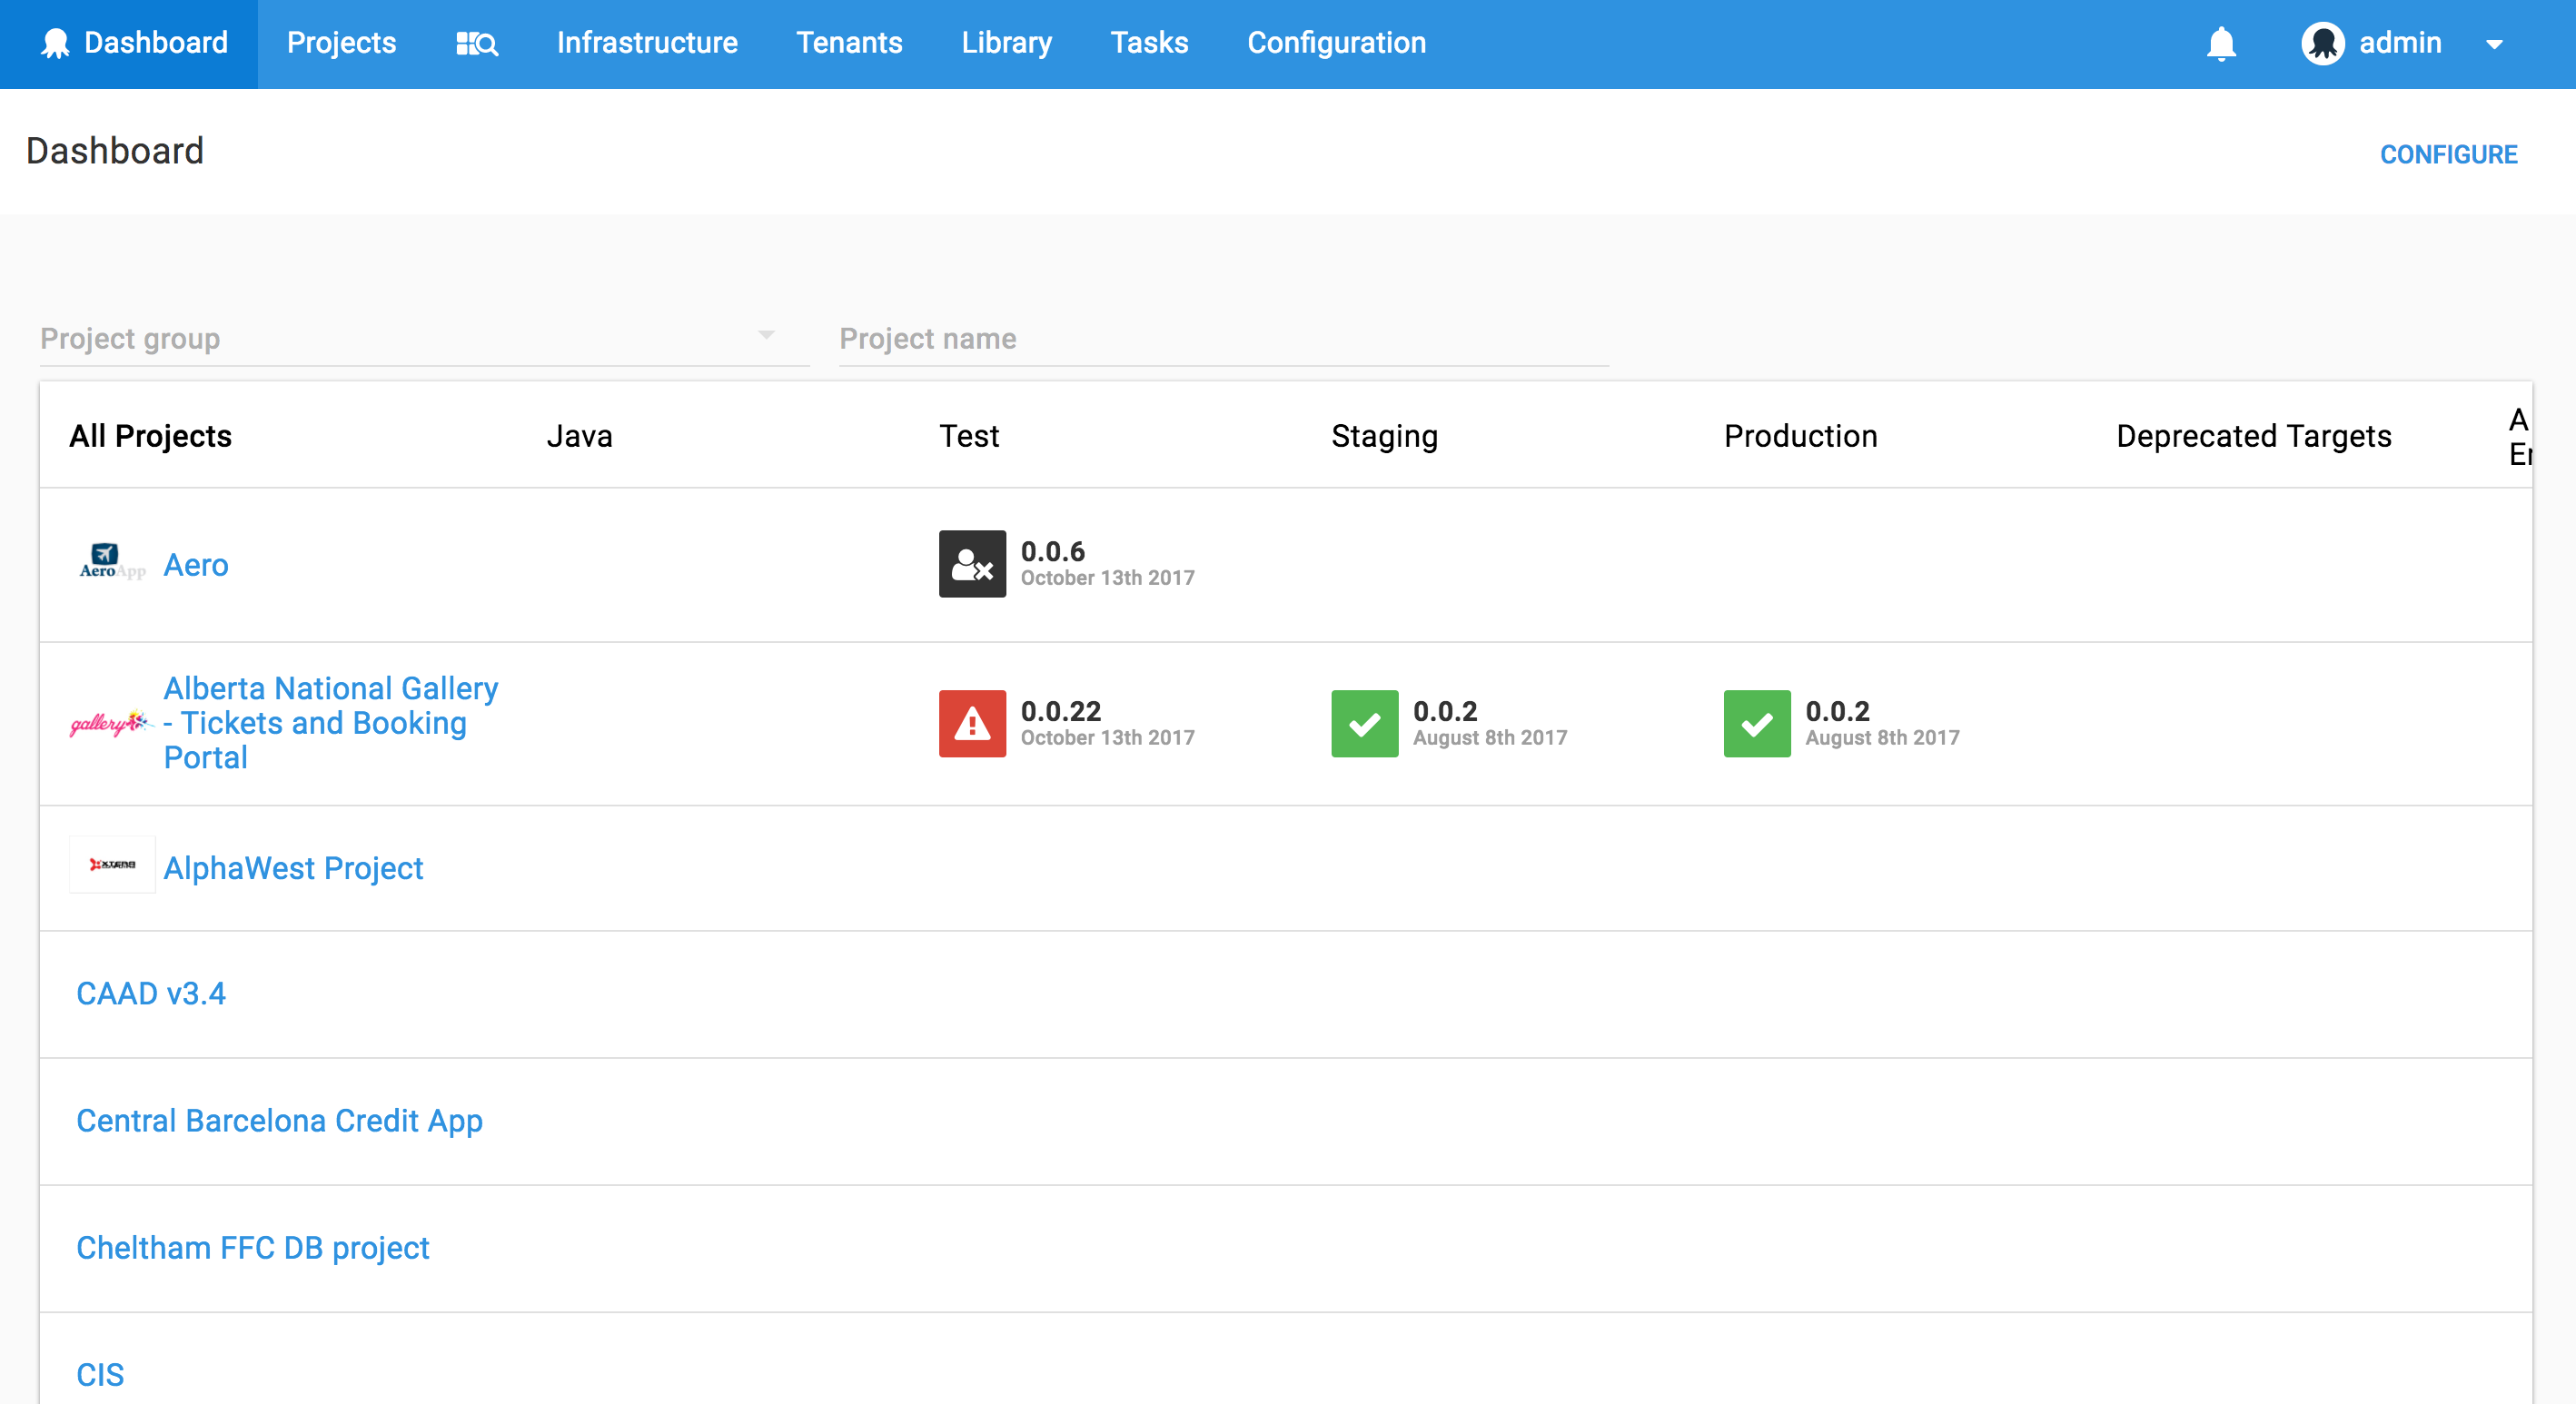
Task: Click the Octopus logo next to Dashboard
Action: click(x=56, y=43)
